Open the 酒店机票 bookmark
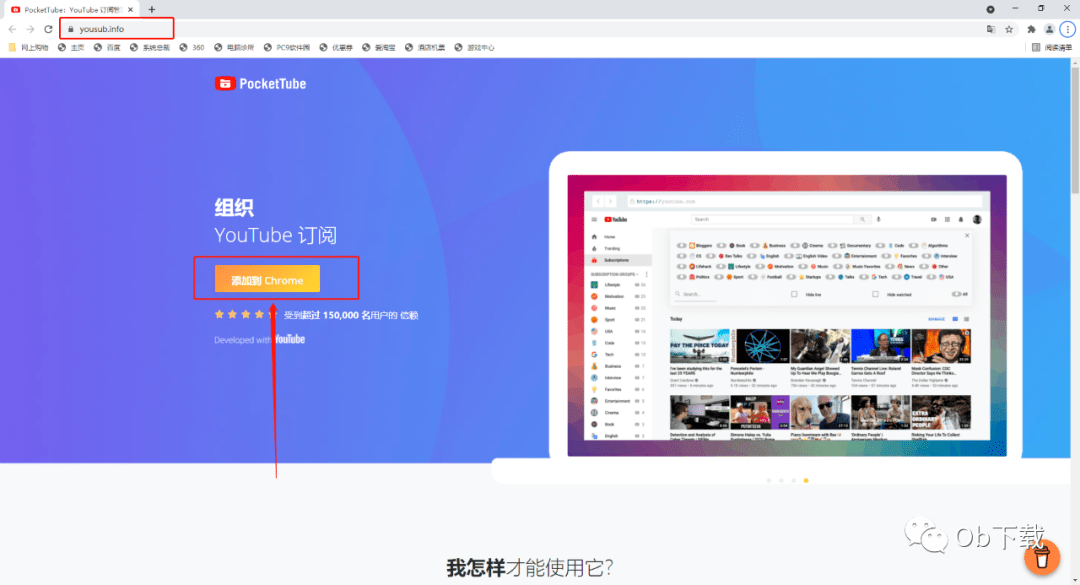The image size is (1080, 585). [425, 48]
